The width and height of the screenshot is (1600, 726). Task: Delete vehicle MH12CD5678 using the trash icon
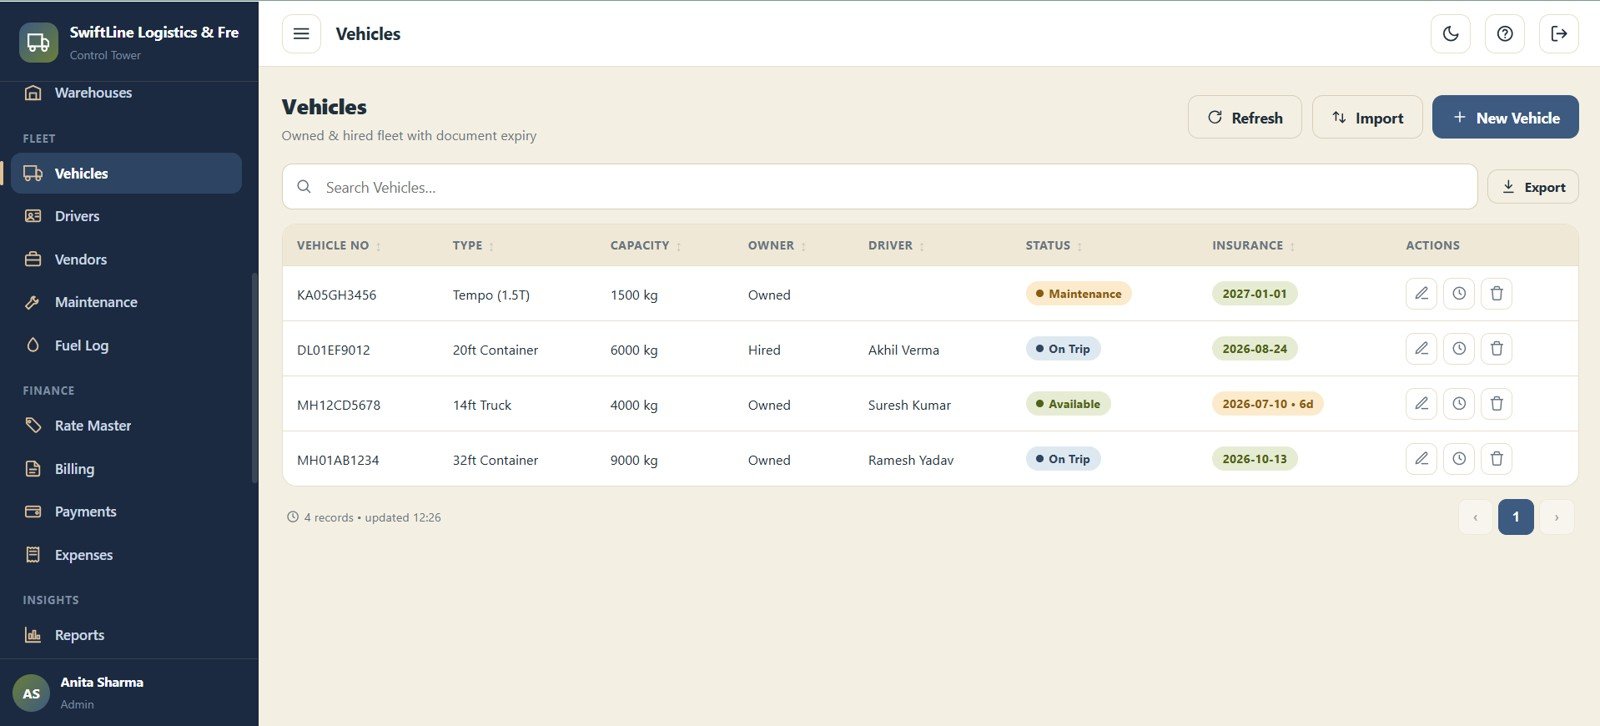tap(1497, 404)
